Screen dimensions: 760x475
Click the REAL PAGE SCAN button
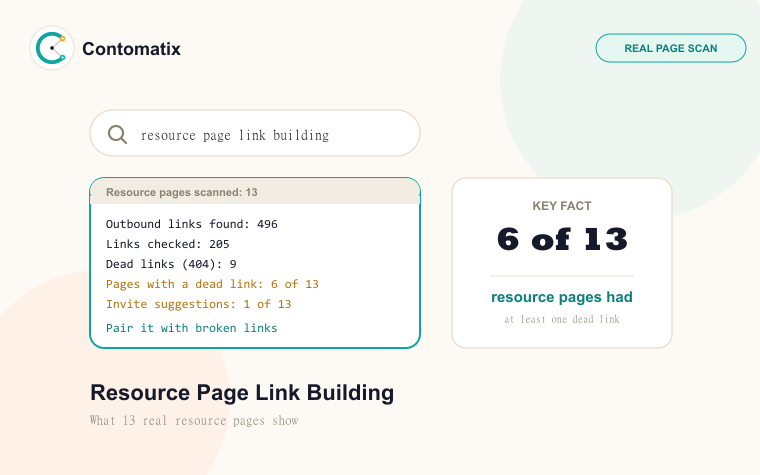(671, 48)
